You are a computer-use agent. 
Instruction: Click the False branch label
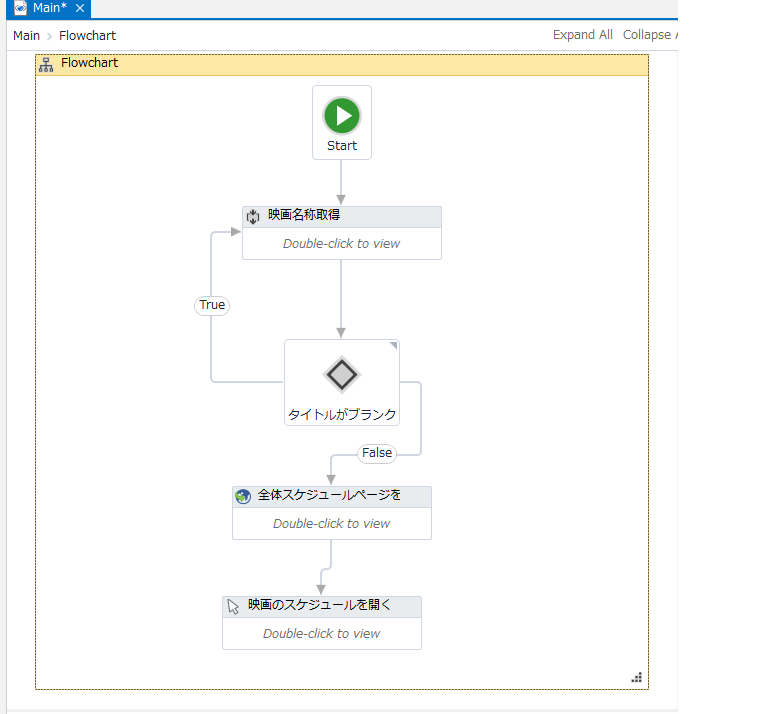(377, 453)
